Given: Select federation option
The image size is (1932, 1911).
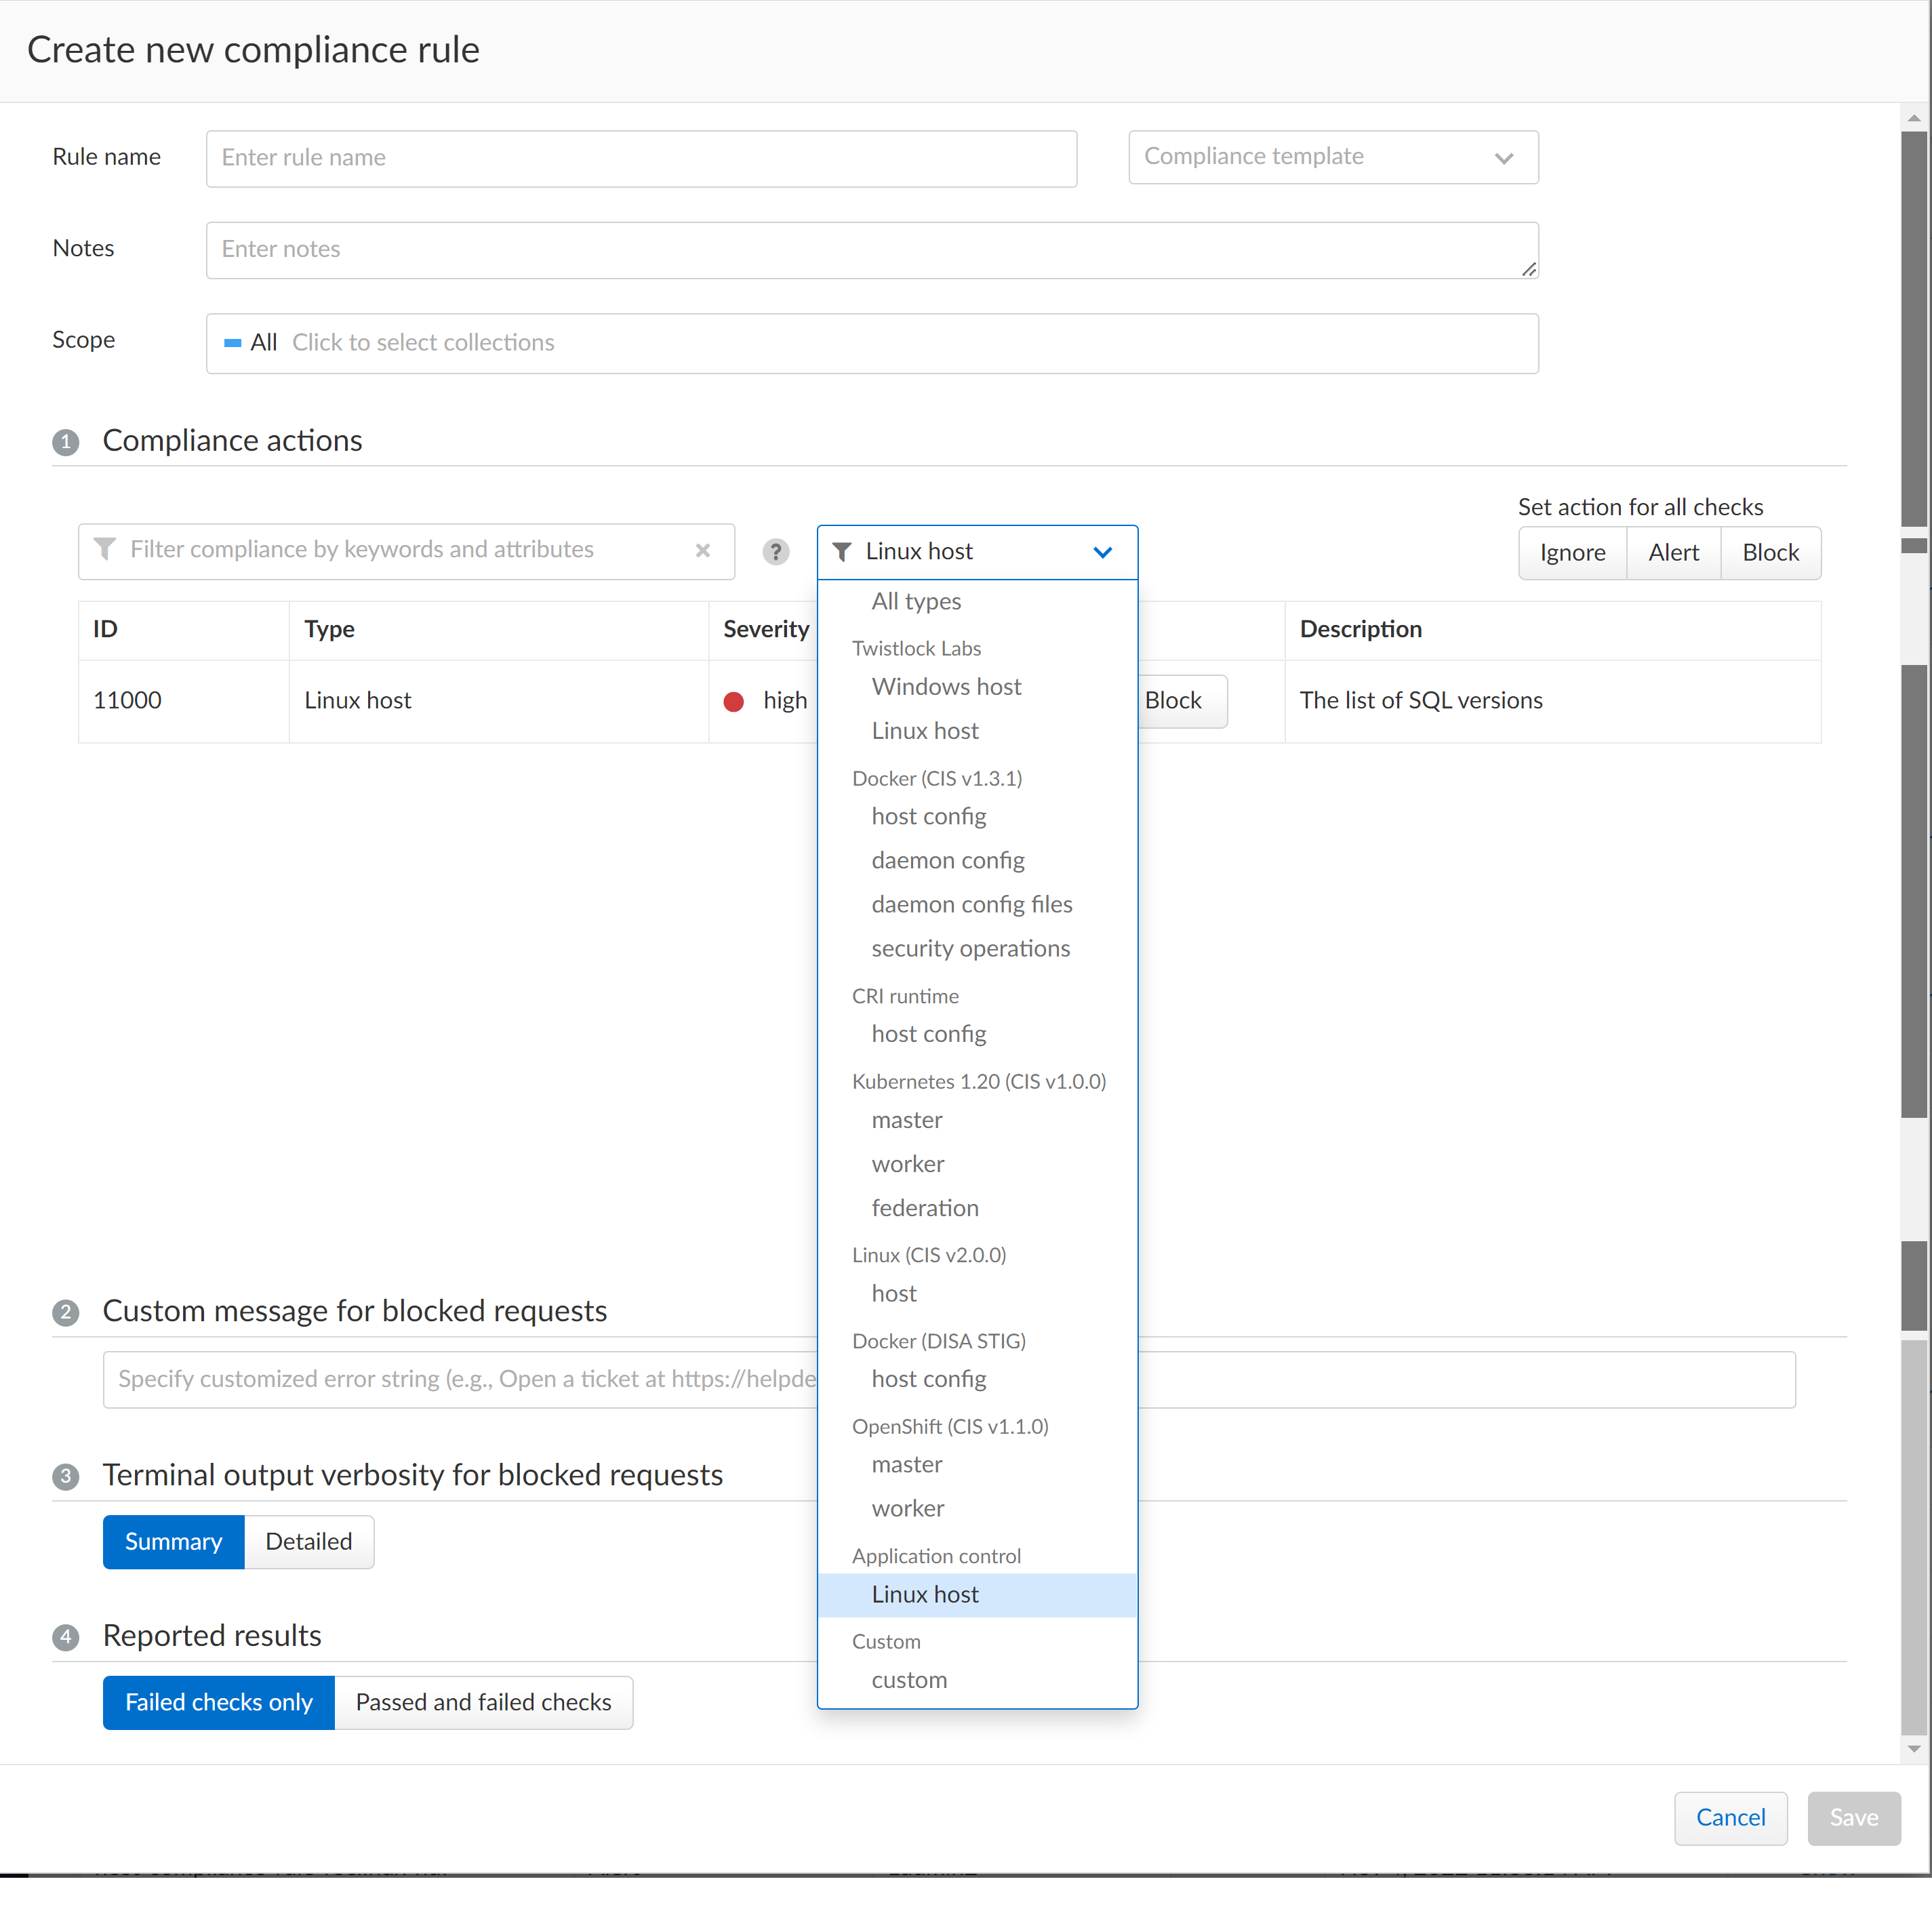Looking at the screenshot, I should pos(977,1209).
